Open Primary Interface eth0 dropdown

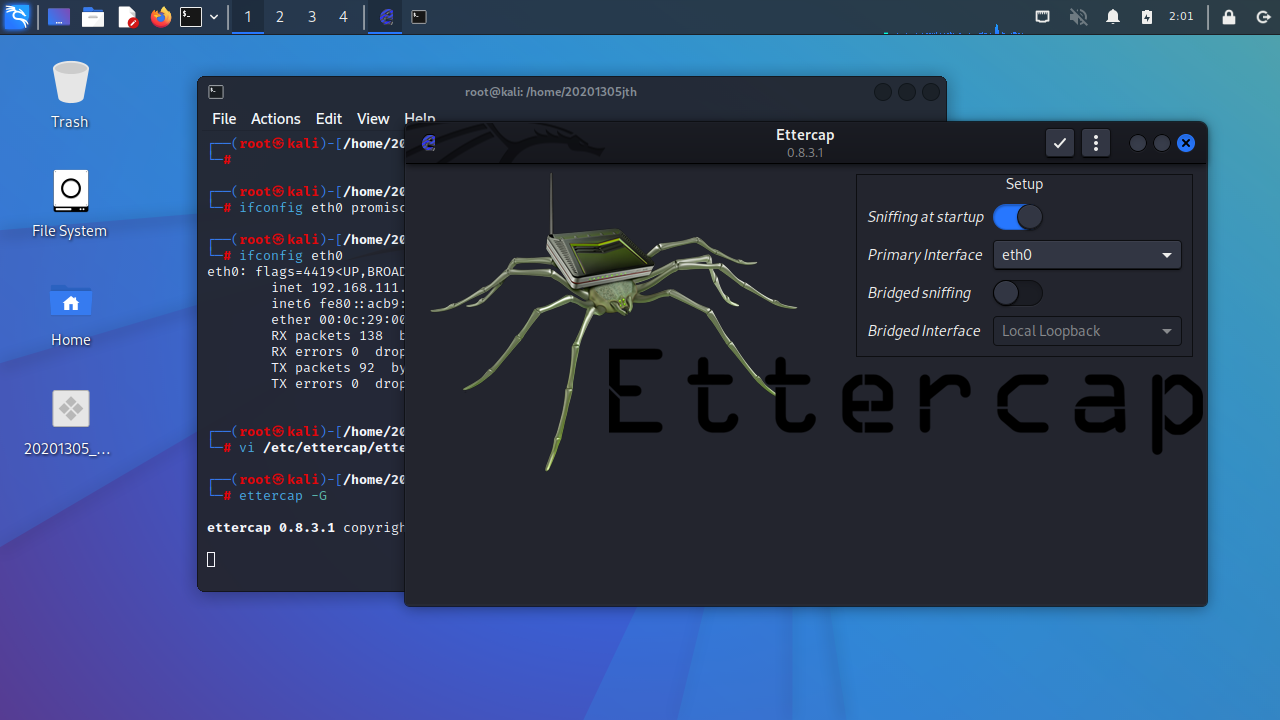pos(1087,255)
